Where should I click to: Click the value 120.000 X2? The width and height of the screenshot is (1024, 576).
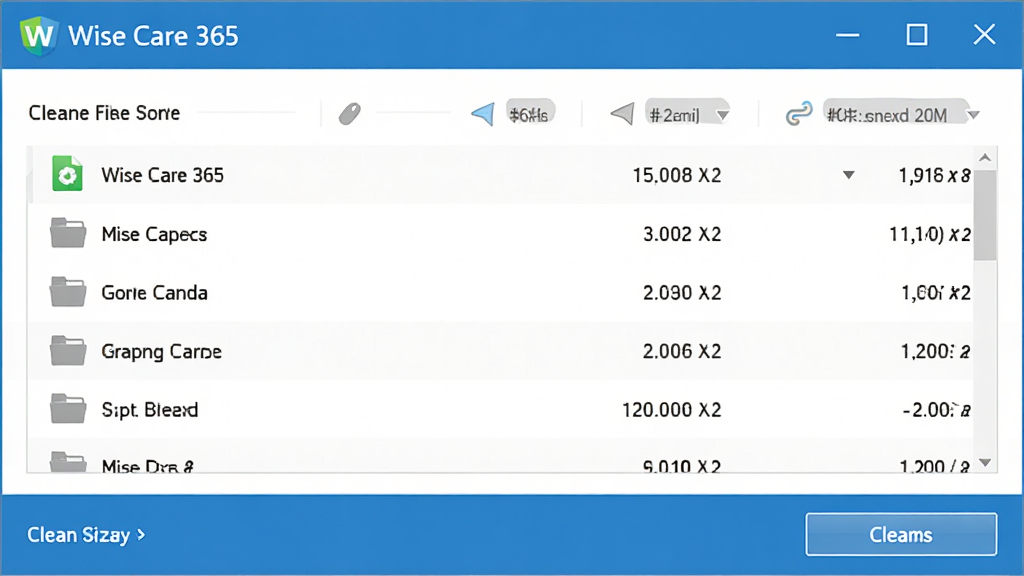[671, 409]
